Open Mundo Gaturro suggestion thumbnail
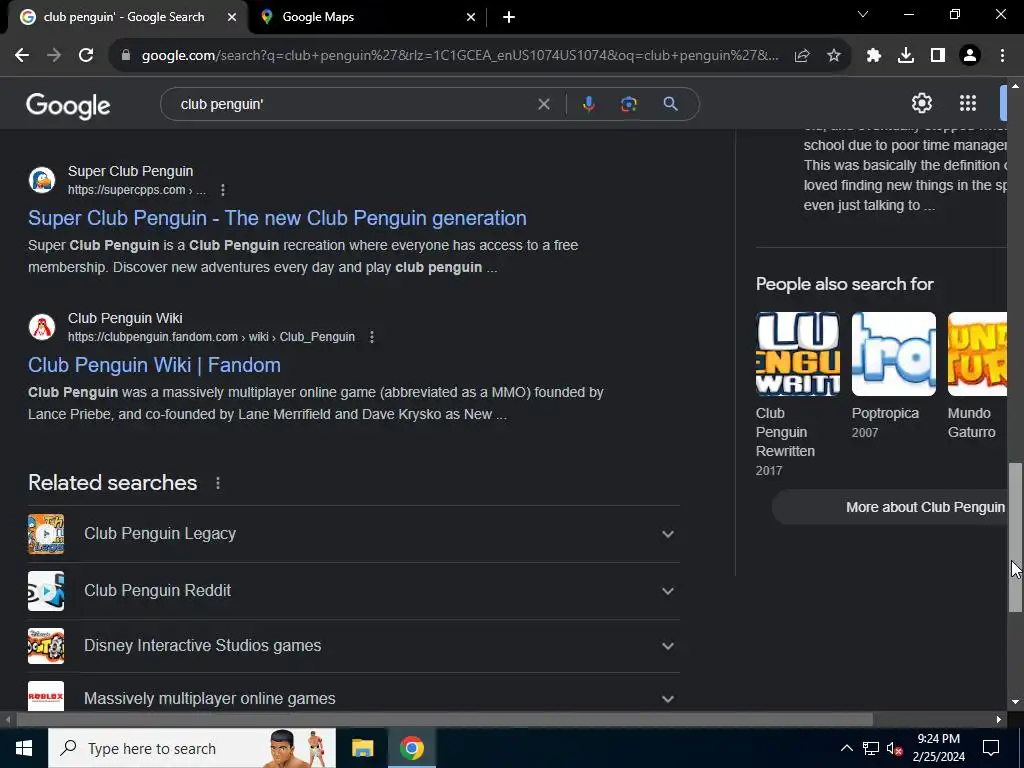 tap(978, 354)
